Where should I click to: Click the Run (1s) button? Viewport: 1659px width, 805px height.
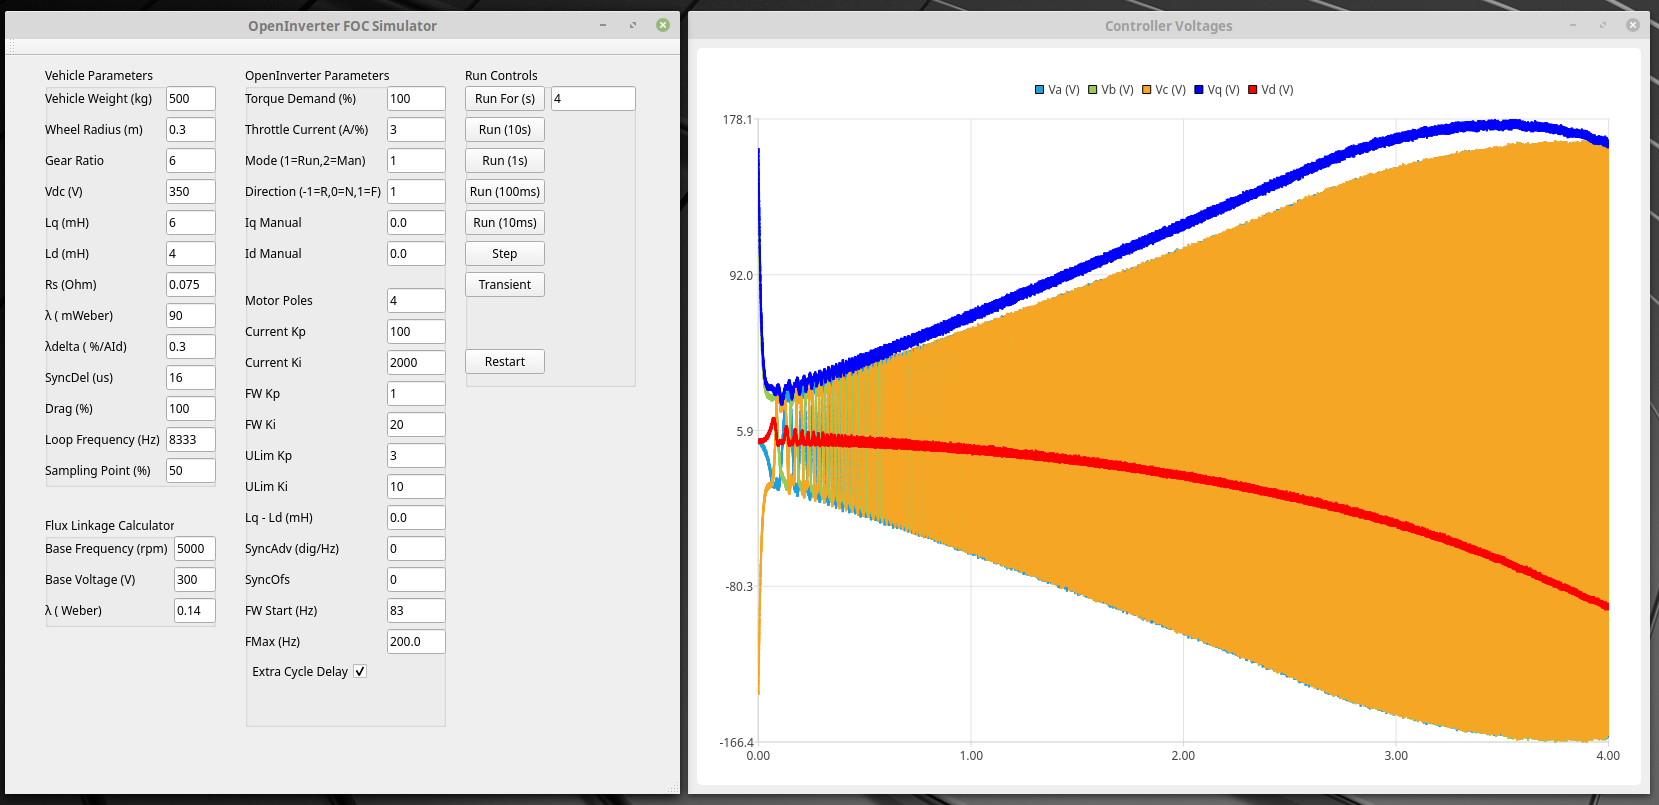point(504,161)
